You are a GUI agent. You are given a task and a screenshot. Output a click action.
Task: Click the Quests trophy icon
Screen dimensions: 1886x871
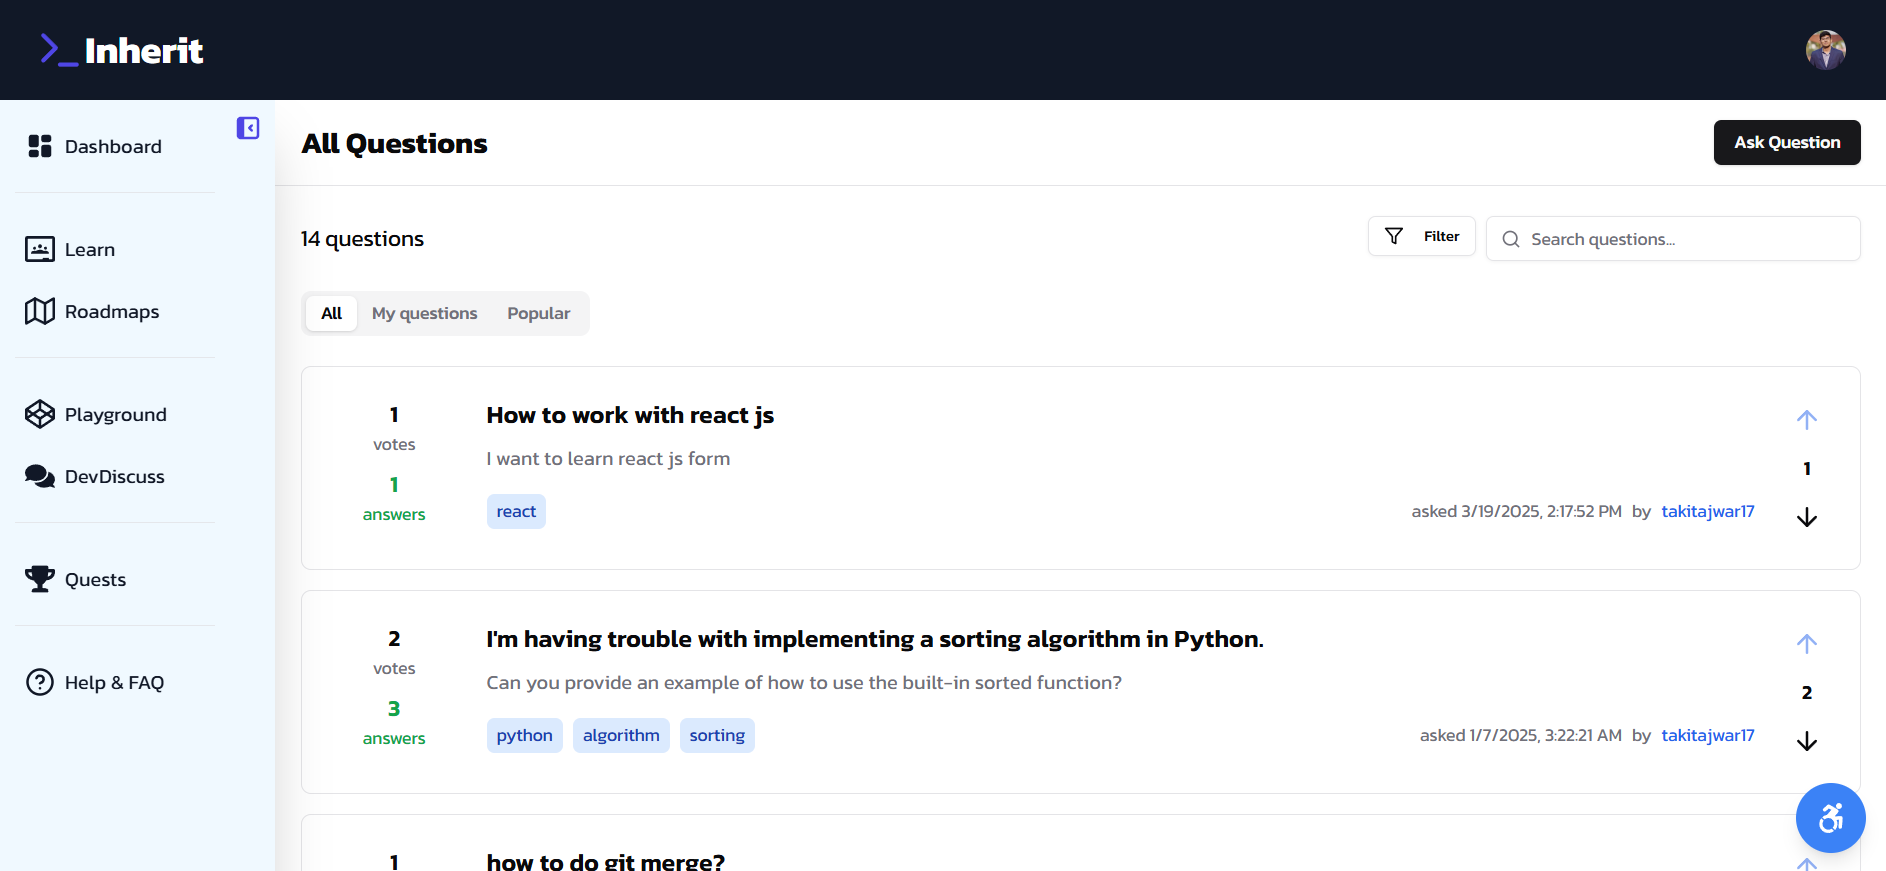point(40,579)
